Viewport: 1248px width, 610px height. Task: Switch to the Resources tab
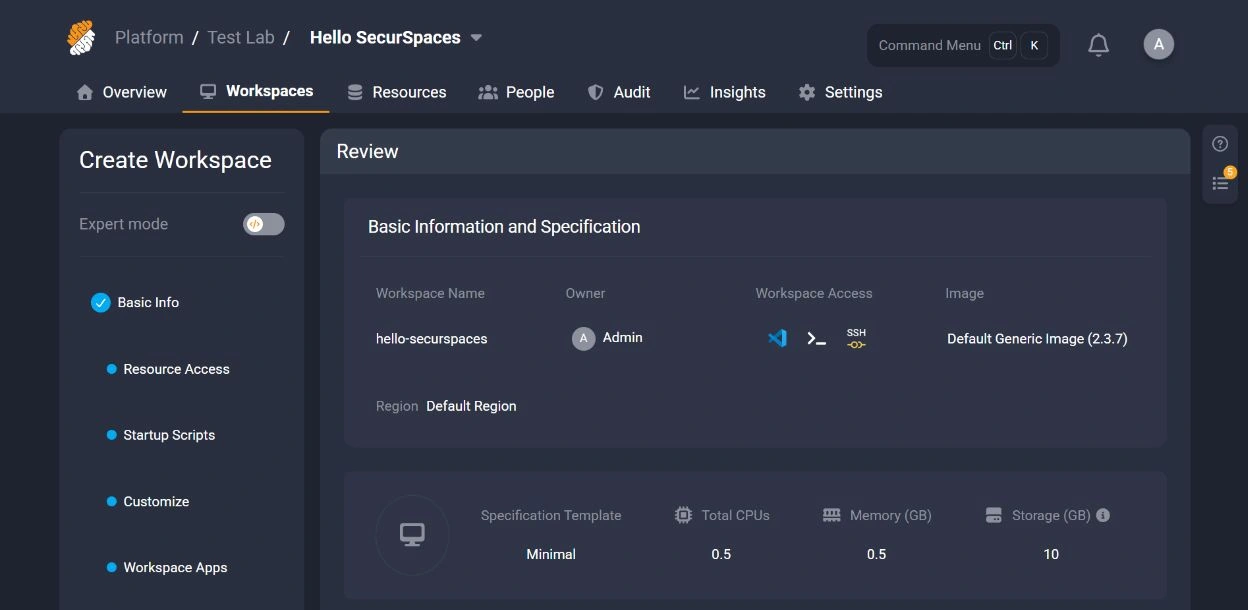pos(397,92)
